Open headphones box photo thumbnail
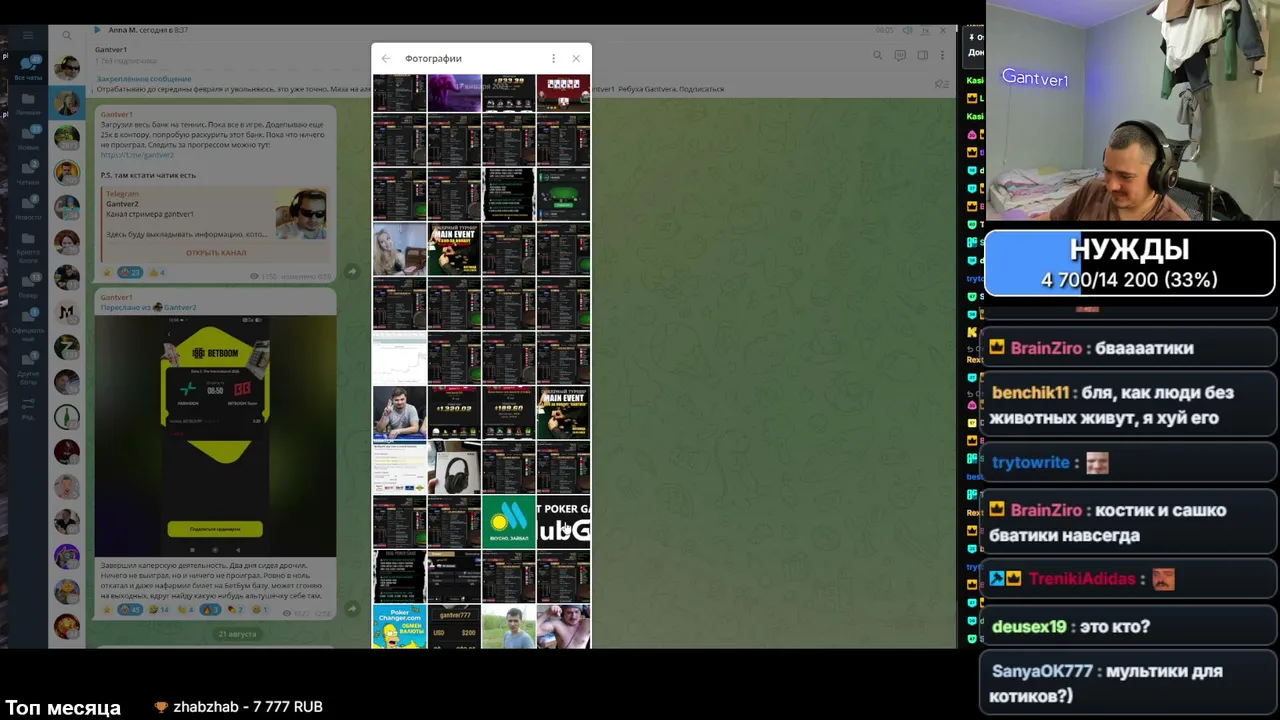The width and height of the screenshot is (1280, 720). pos(454,467)
